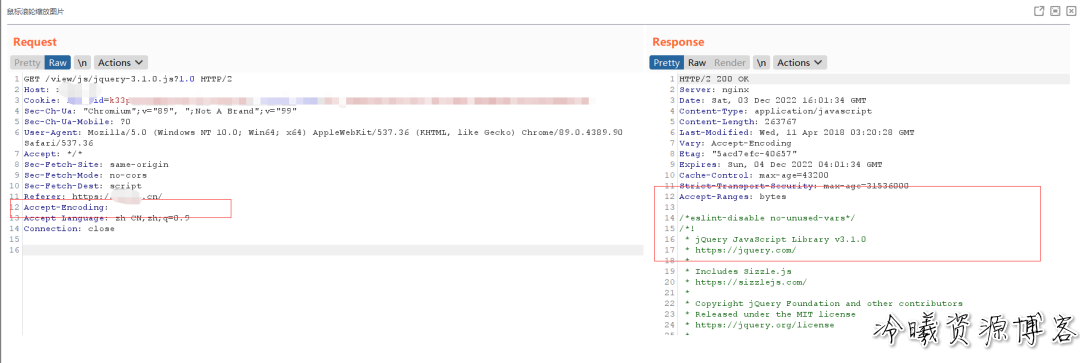Click the eslint-disable no-unused-vars comment line
The height and width of the screenshot is (363, 1080).
(767, 218)
